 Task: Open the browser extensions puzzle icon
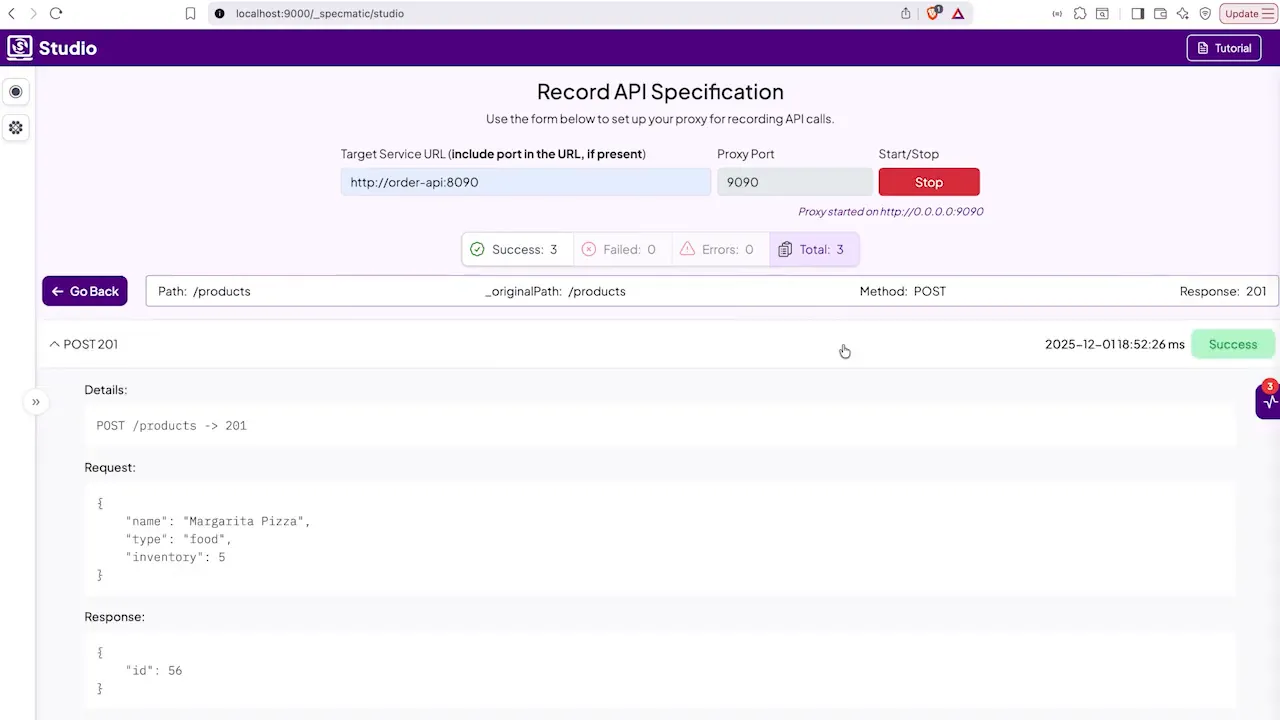point(1080,13)
